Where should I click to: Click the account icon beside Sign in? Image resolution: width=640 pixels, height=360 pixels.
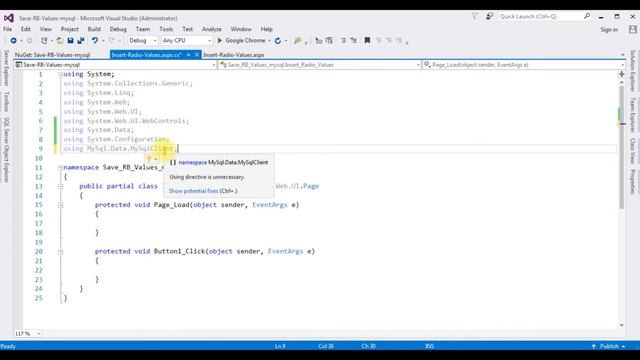click(633, 29)
